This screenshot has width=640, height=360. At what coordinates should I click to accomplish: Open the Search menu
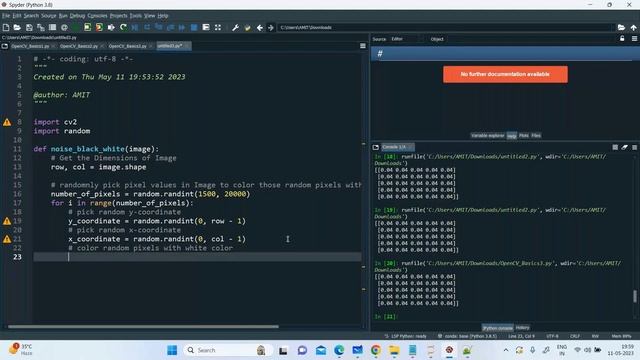[x=31, y=16]
